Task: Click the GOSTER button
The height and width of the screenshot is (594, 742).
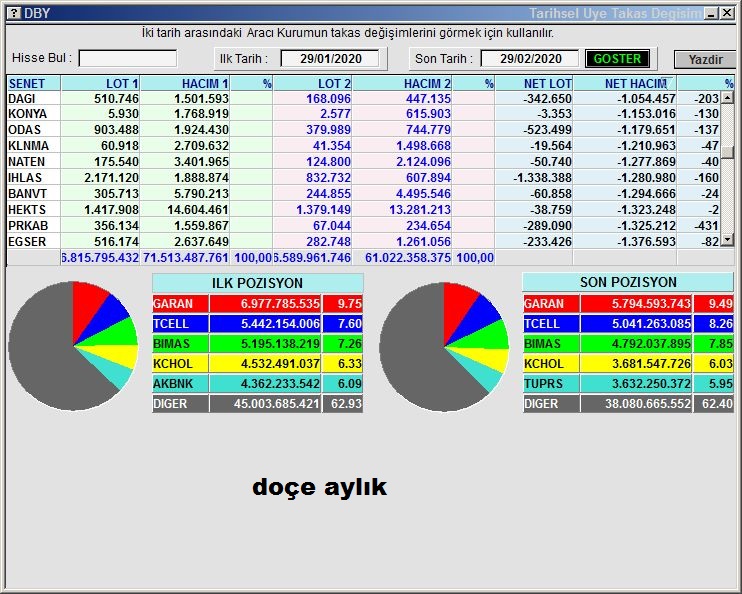Action: [617, 59]
